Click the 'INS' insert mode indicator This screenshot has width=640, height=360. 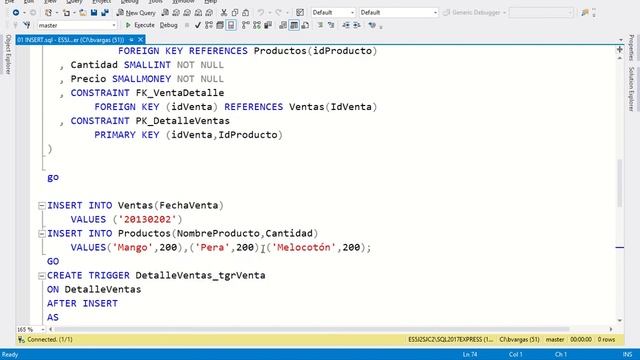click(627, 354)
